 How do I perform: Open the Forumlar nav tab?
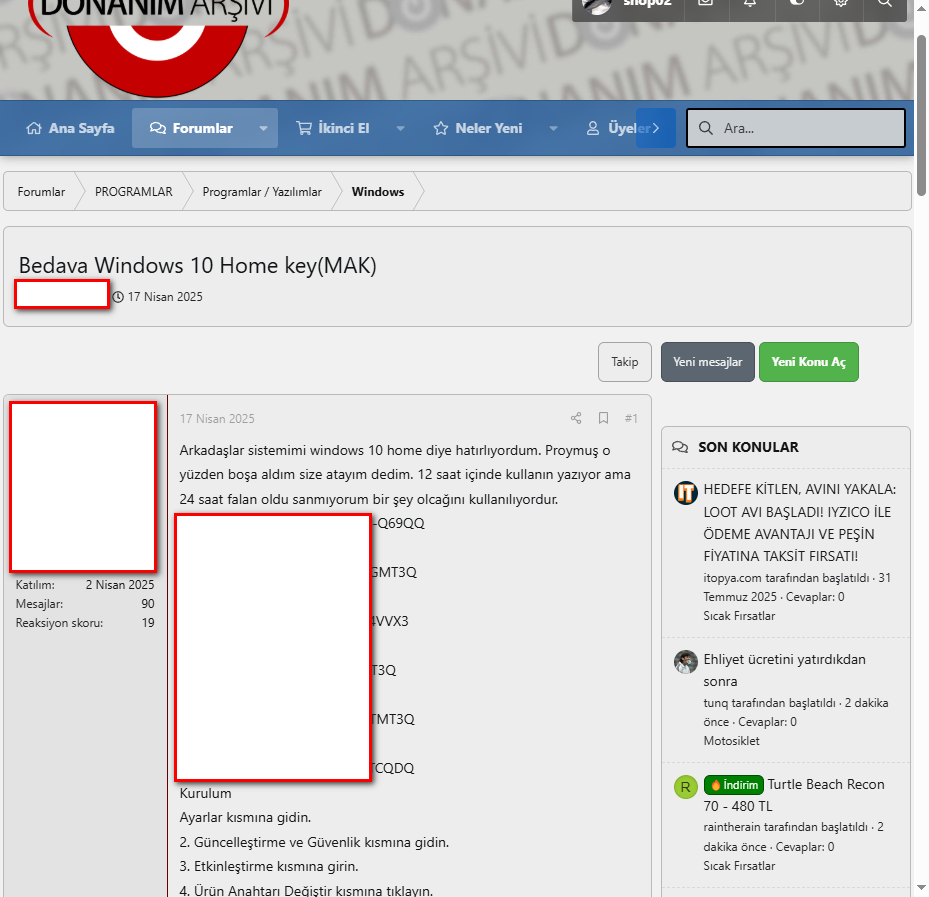click(x=191, y=128)
